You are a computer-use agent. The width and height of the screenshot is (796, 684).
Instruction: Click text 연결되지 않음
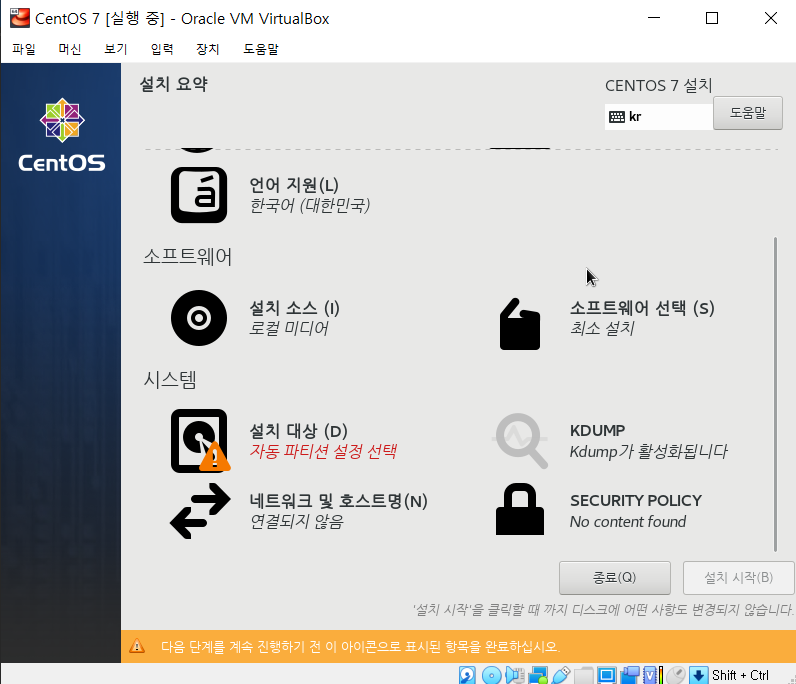point(296,521)
